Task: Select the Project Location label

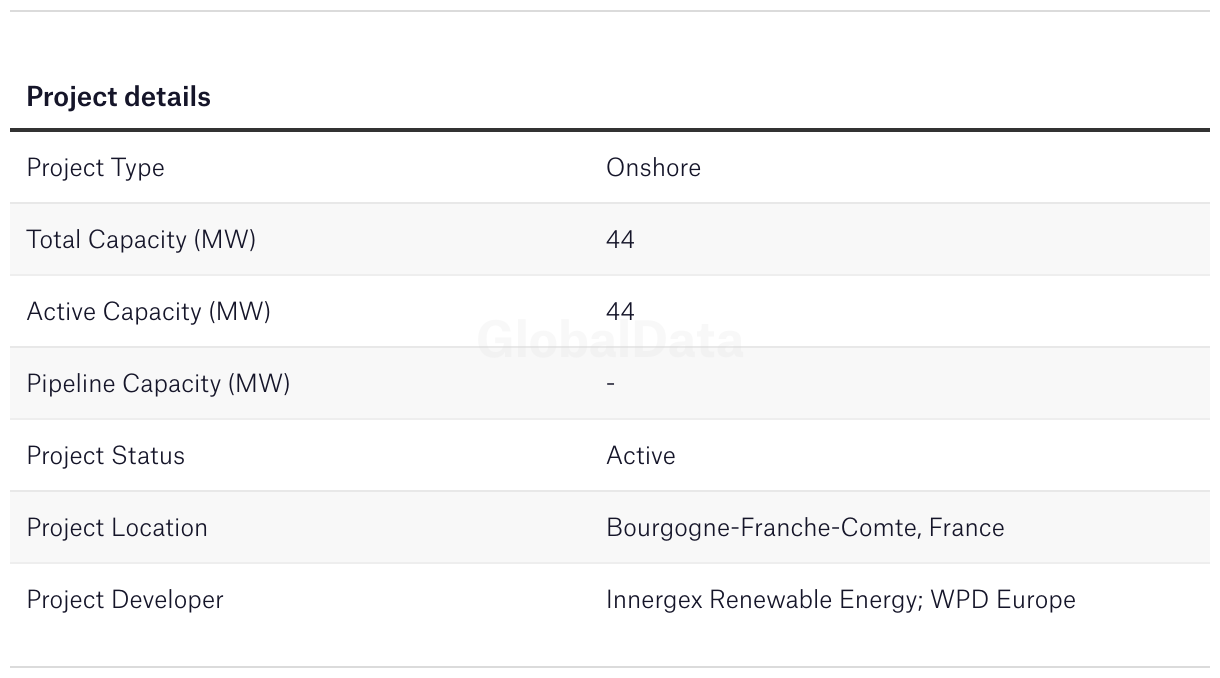Action: tap(117, 527)
